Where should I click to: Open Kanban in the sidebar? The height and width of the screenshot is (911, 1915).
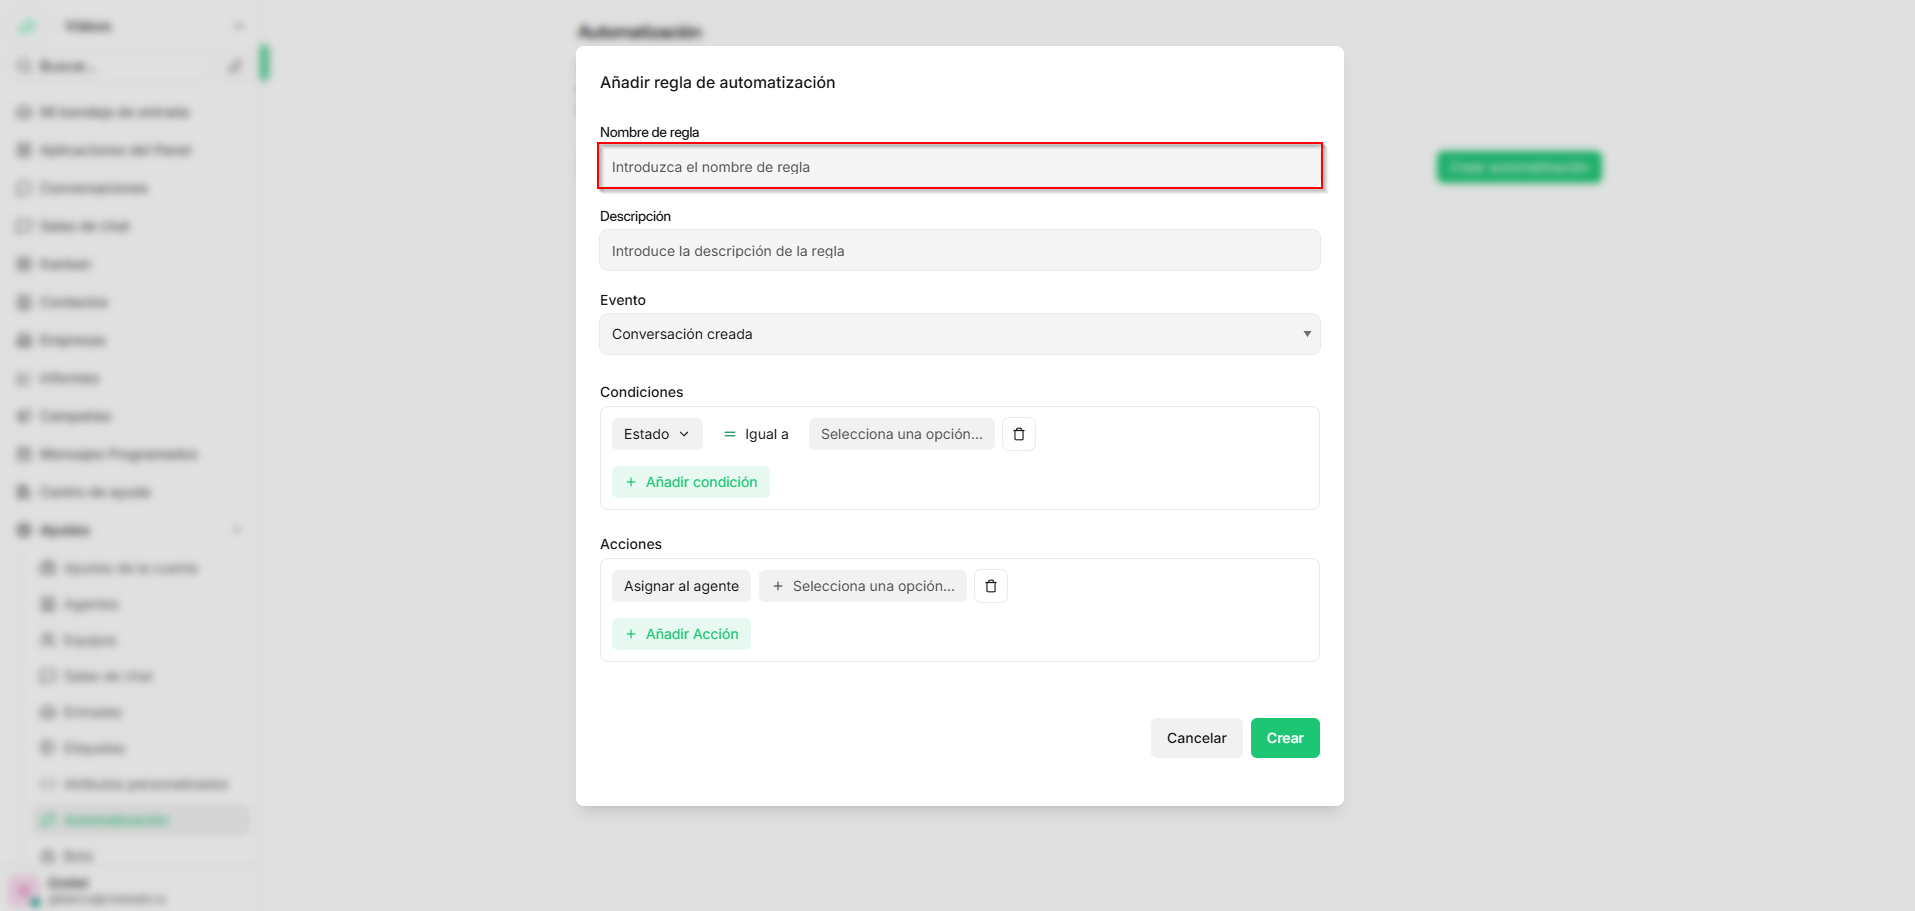tap(65, 264)
